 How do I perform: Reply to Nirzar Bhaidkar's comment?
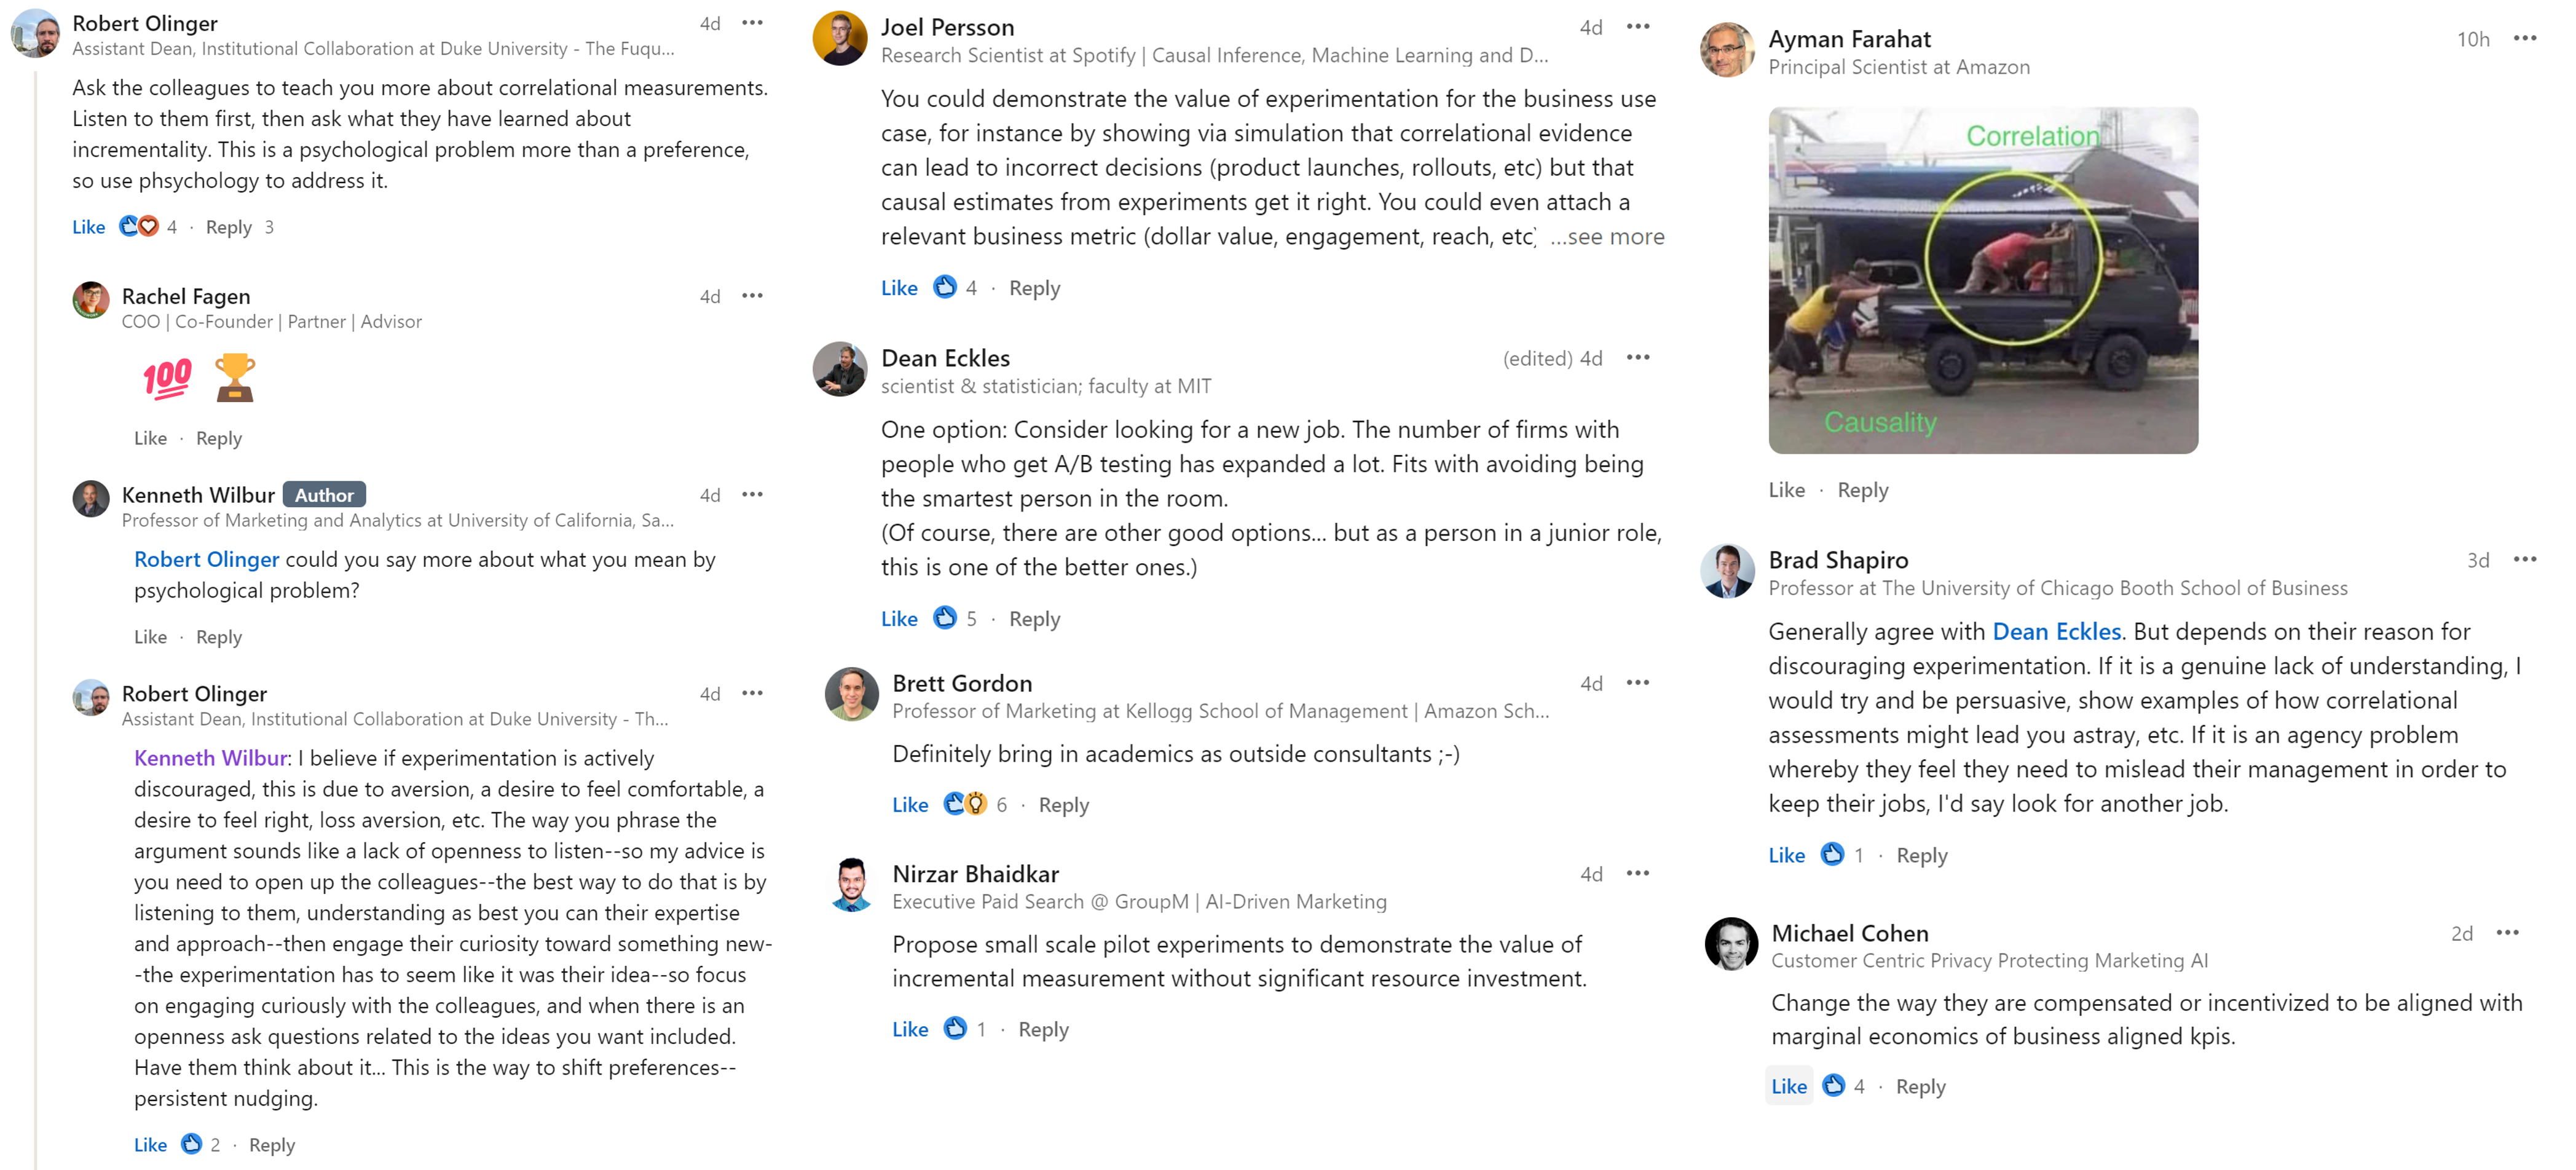click(x=1043, y=1029)
